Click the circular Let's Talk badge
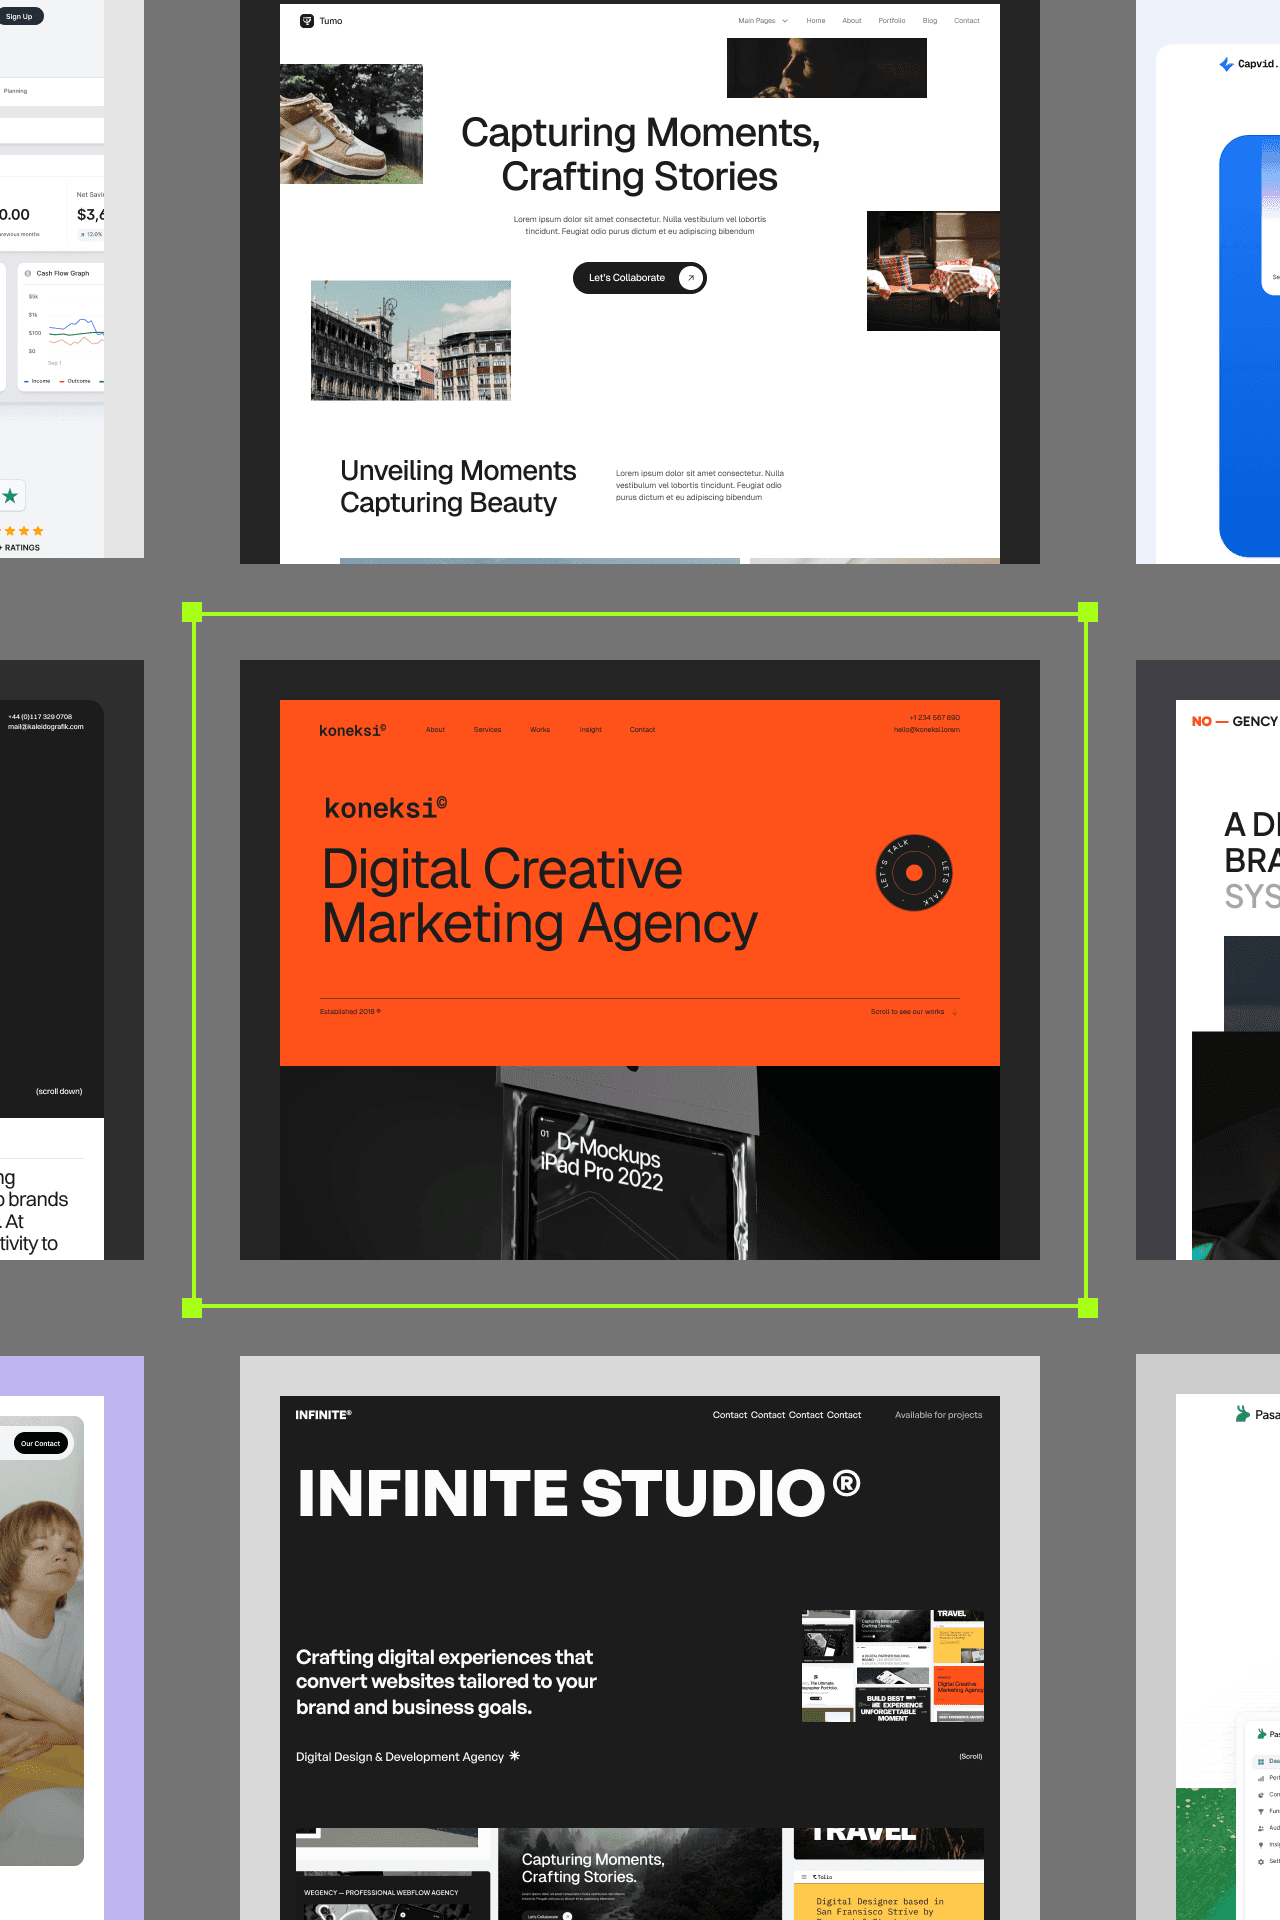Screen dimensions: 1280x1920 tap(914, 873)
